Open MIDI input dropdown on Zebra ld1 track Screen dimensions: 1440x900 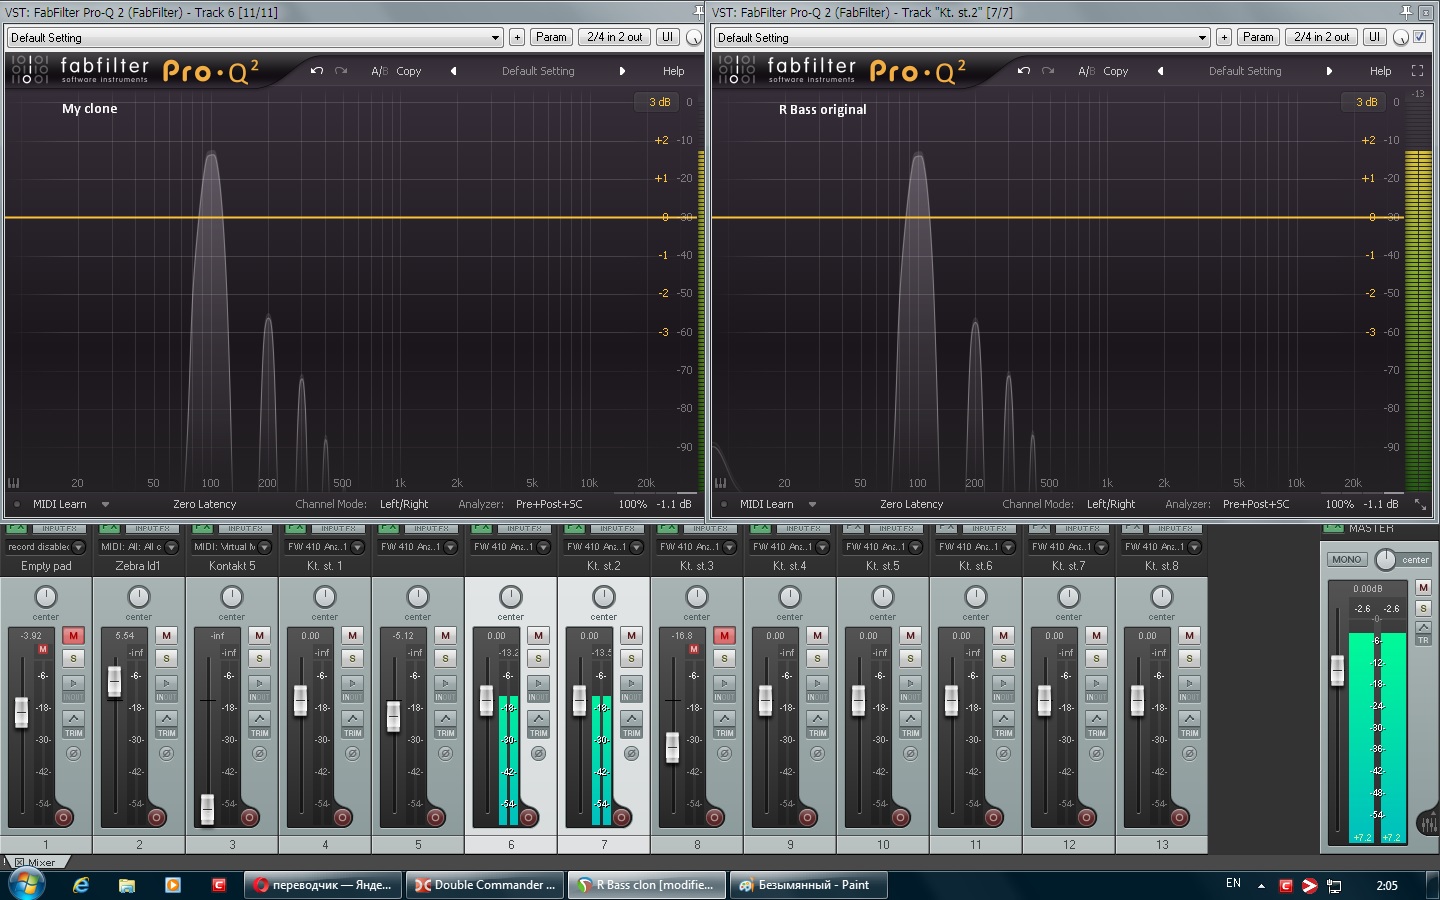click(x=171, y=547)
